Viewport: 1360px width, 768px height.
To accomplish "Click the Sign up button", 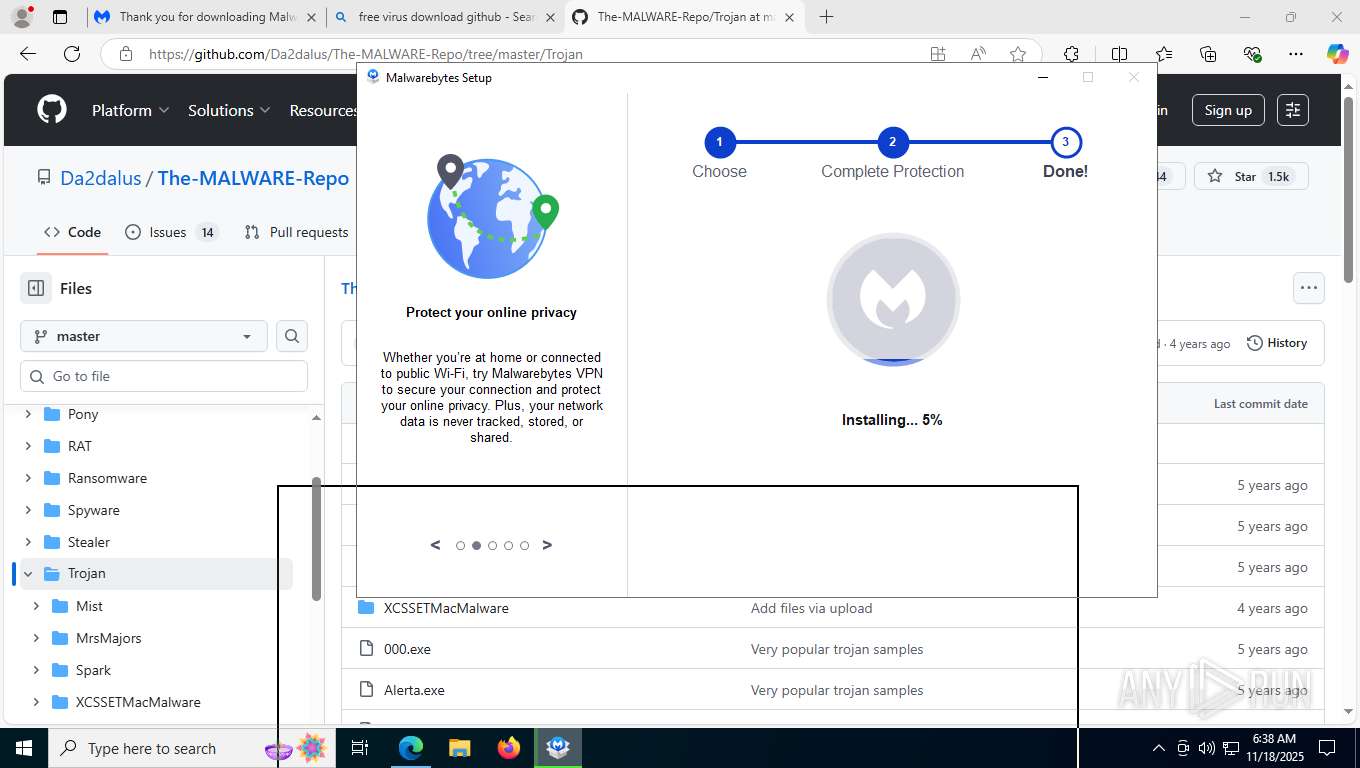I will pos(1228,110).
